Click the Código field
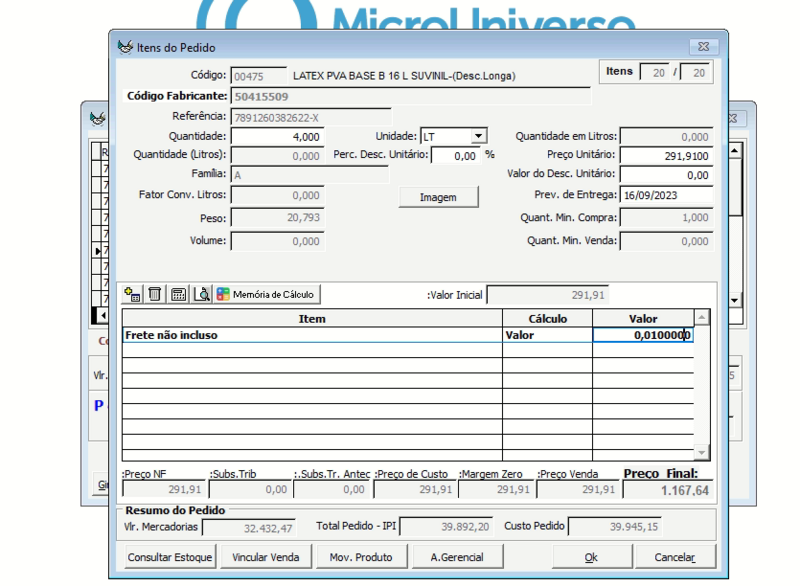Viewport: 800px width, 586px height. [259, 76]
